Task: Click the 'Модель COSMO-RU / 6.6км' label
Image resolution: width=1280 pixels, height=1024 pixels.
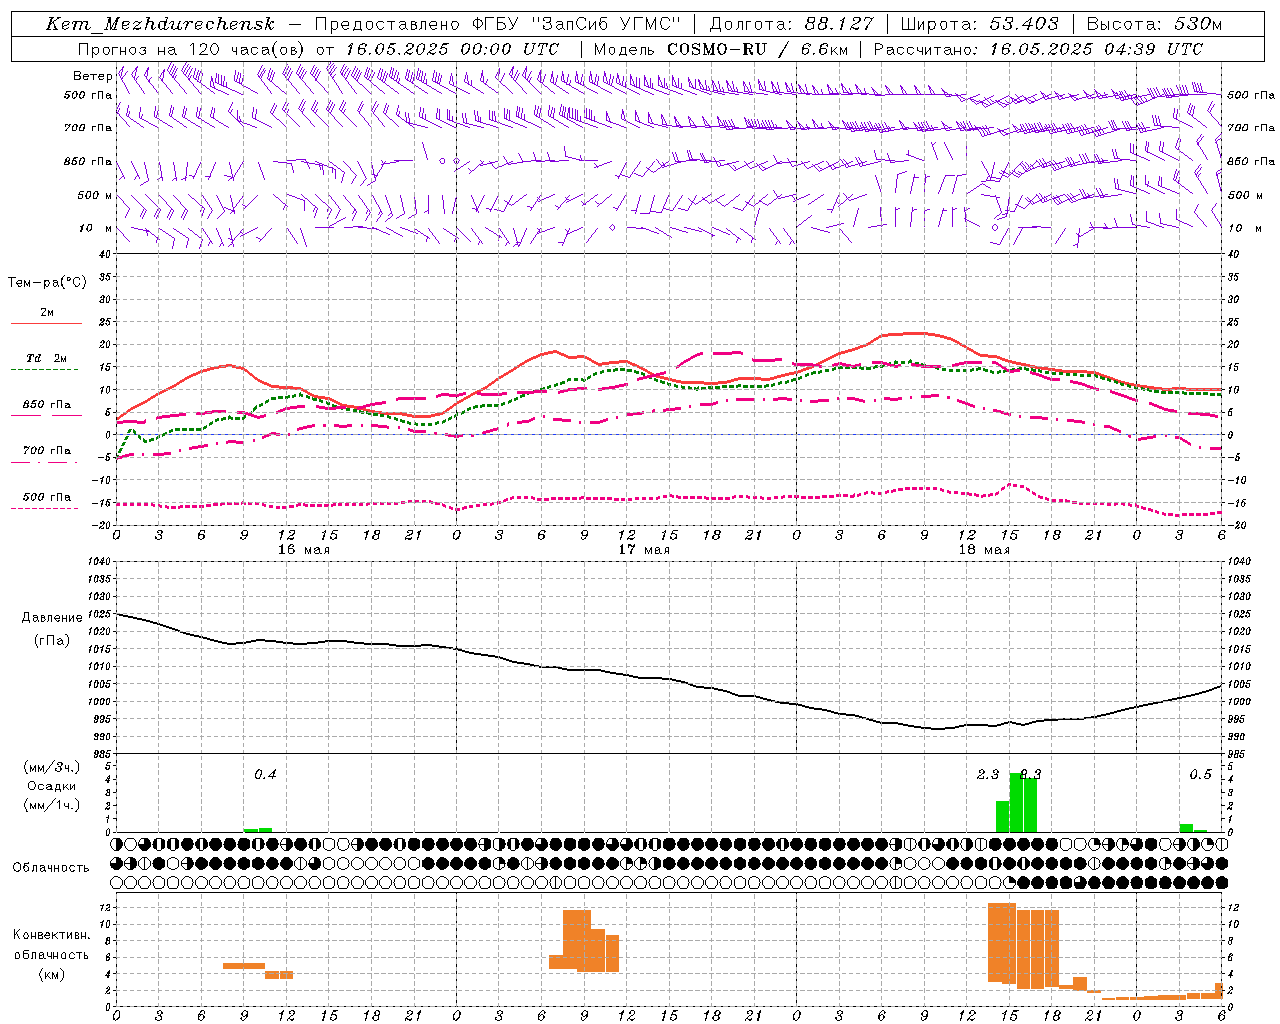Action: tap(720, 48)
